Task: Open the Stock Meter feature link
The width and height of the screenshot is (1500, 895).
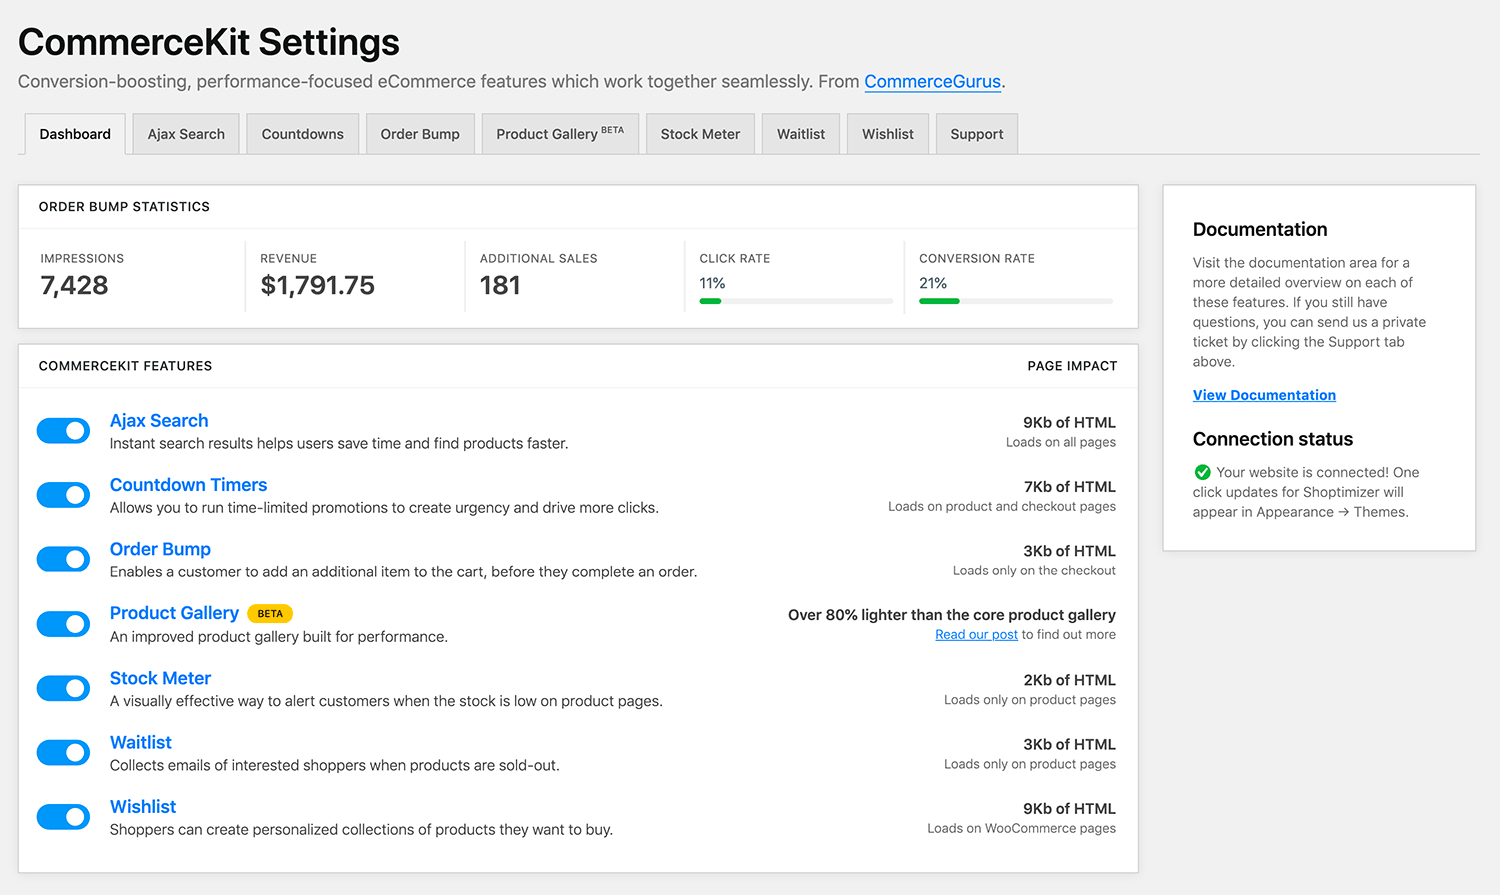Action: click(x=160, y=678)
